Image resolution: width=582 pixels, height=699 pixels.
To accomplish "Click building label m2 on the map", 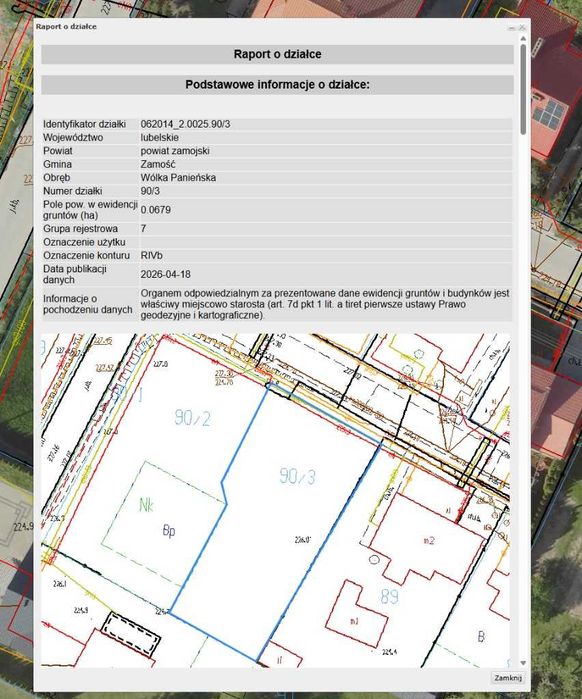I will tap(429, 541).
